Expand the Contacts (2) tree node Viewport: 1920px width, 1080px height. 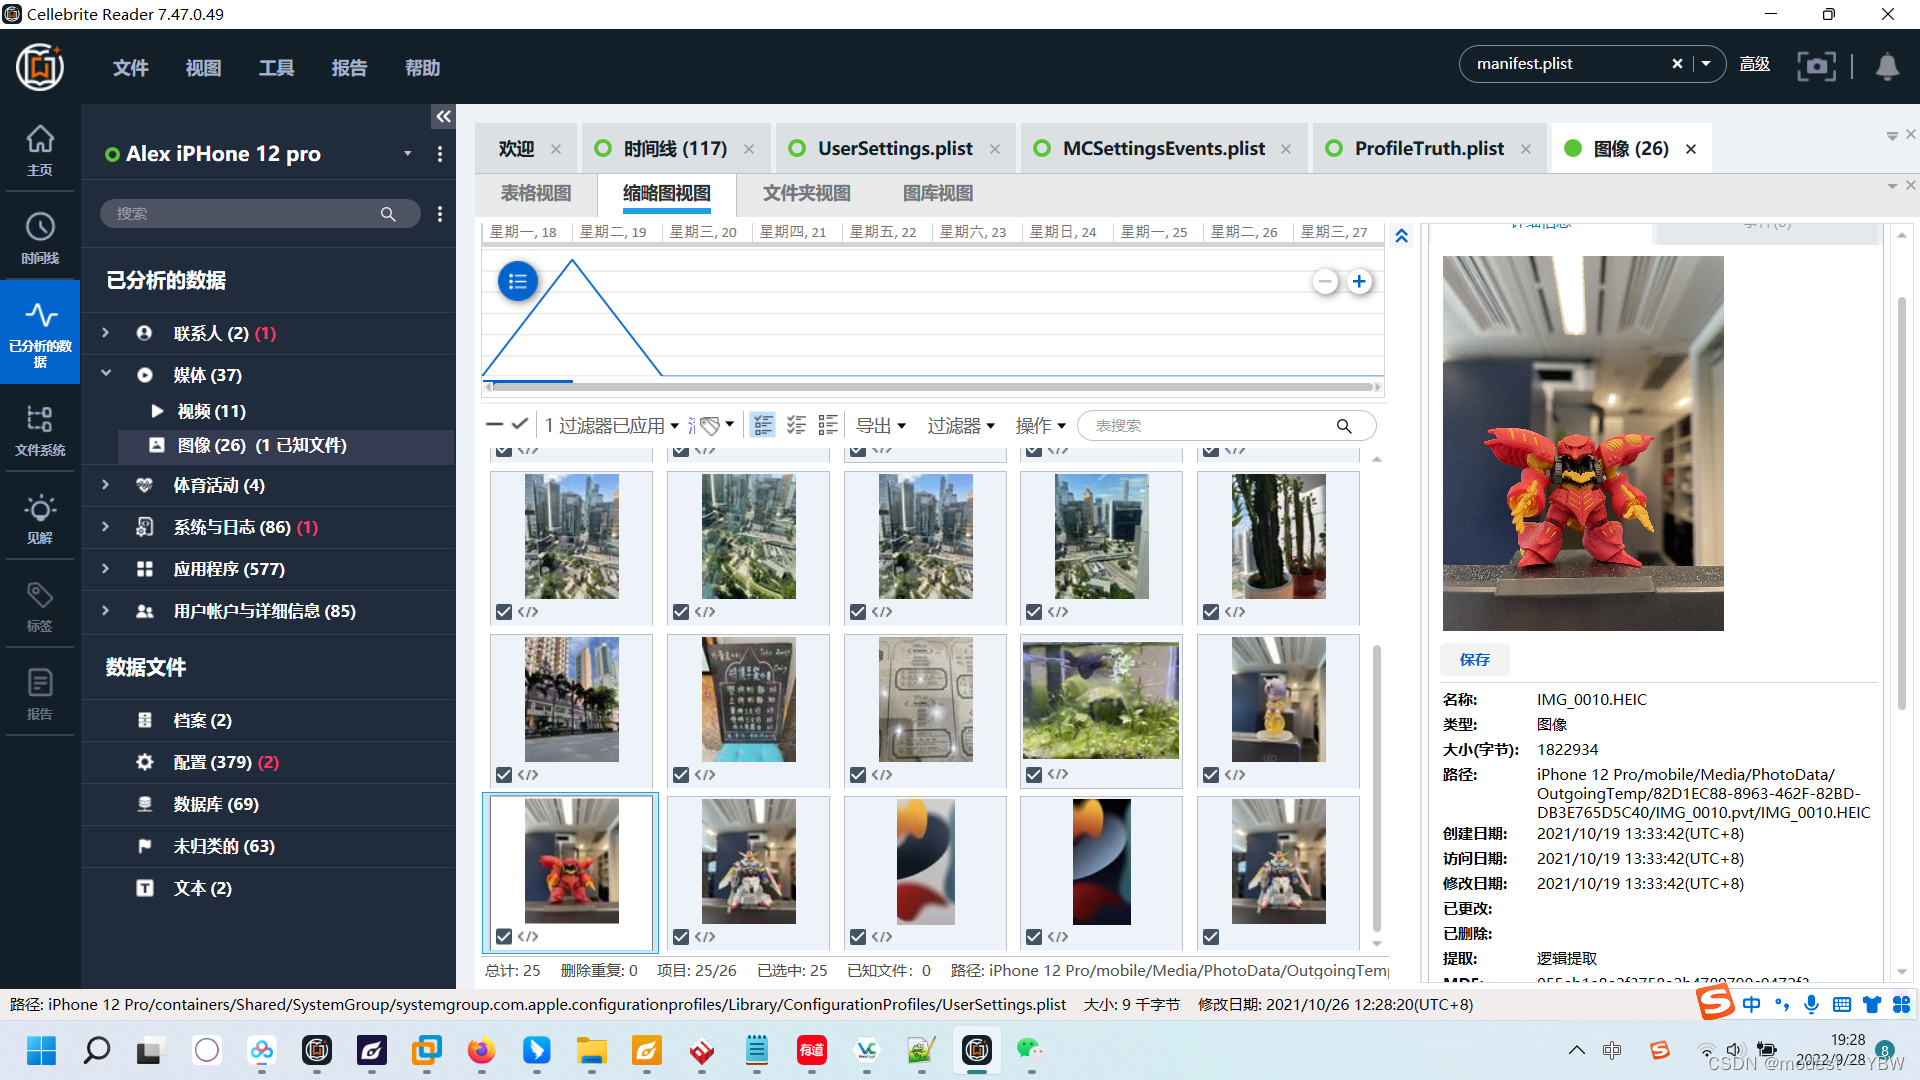point(106,333)
